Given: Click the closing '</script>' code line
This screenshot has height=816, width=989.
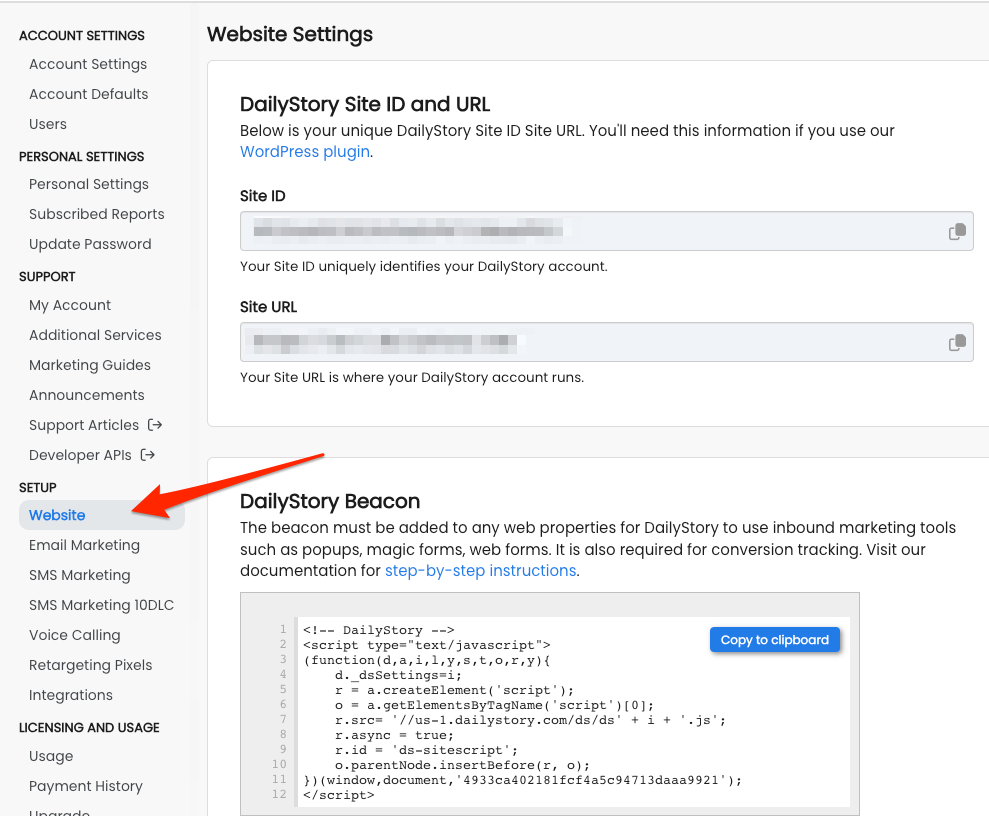Looking at the screenshot, I should 339,795.
